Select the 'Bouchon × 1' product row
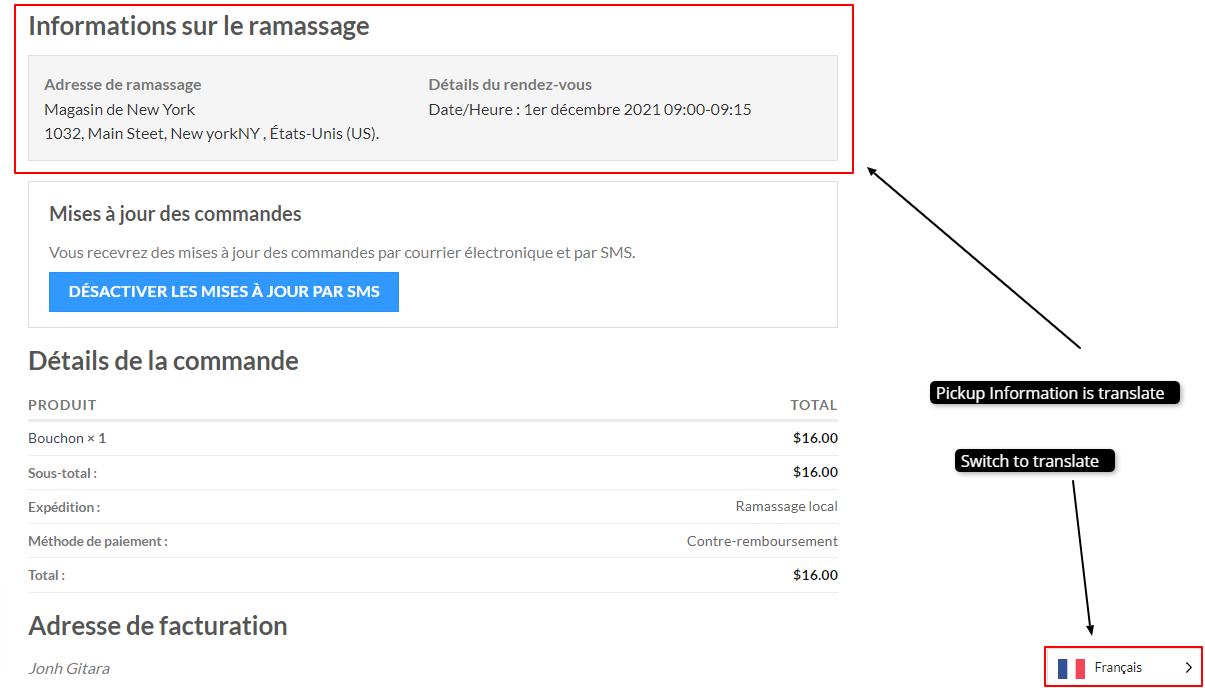This screenshot has width=1205, height=688. coord(433,438)
